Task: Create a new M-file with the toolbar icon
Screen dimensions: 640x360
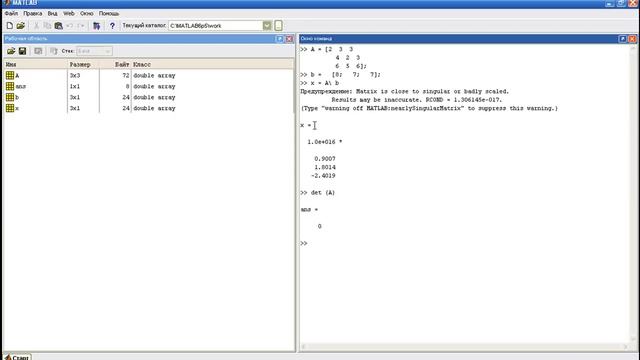Action: pos(9,26)
